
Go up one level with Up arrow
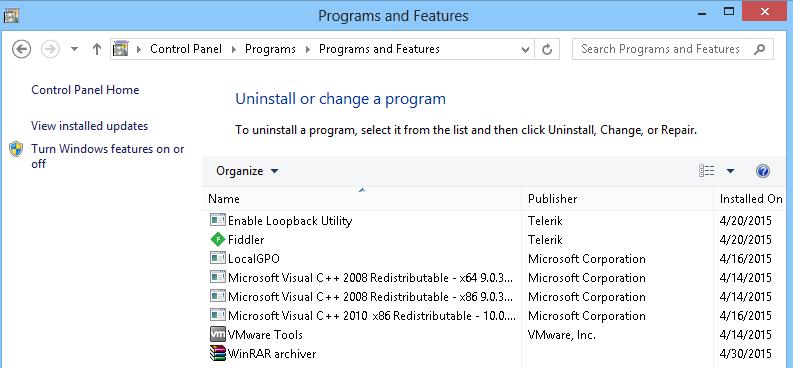click(x=97, y=49)
